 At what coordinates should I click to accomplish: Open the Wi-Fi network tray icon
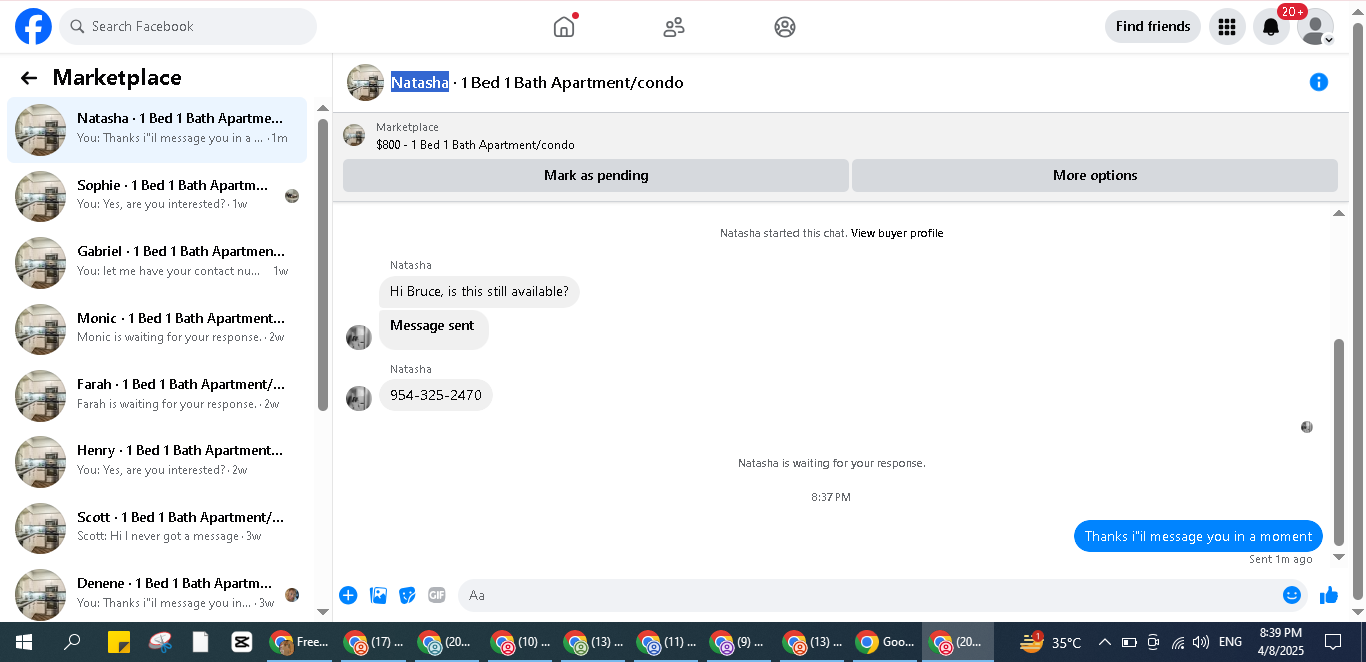pyautogui.click(x=1178, y=642)
